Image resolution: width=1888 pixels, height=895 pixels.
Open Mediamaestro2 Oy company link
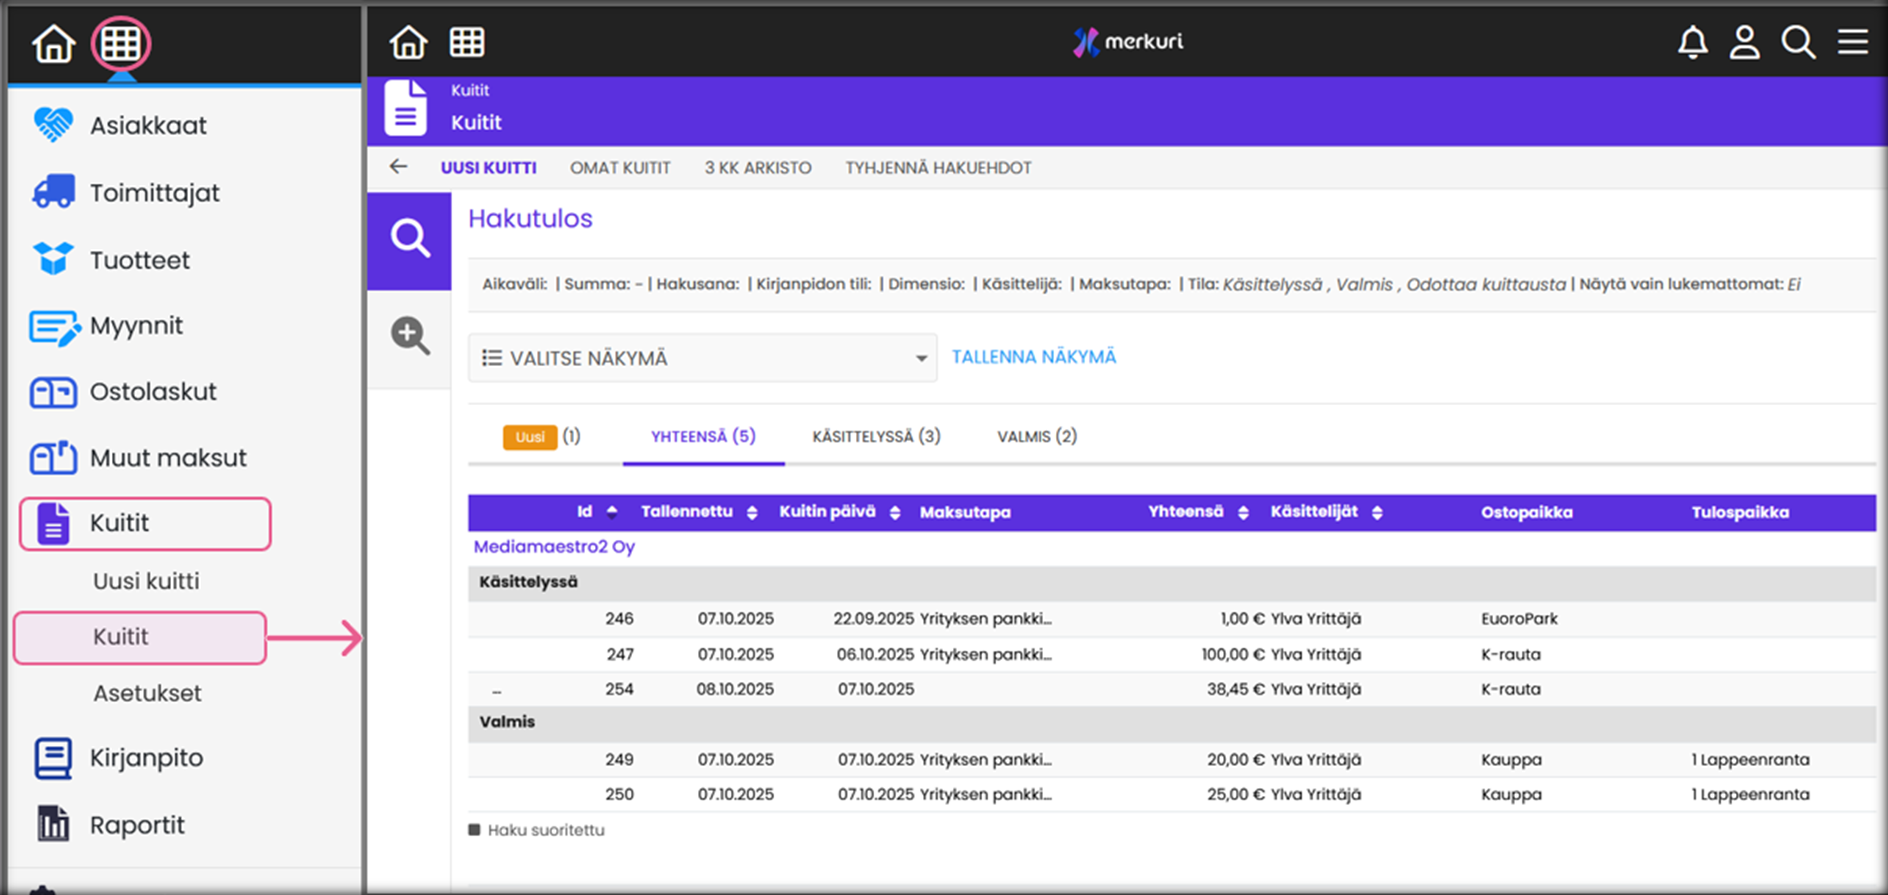point(554,547)
